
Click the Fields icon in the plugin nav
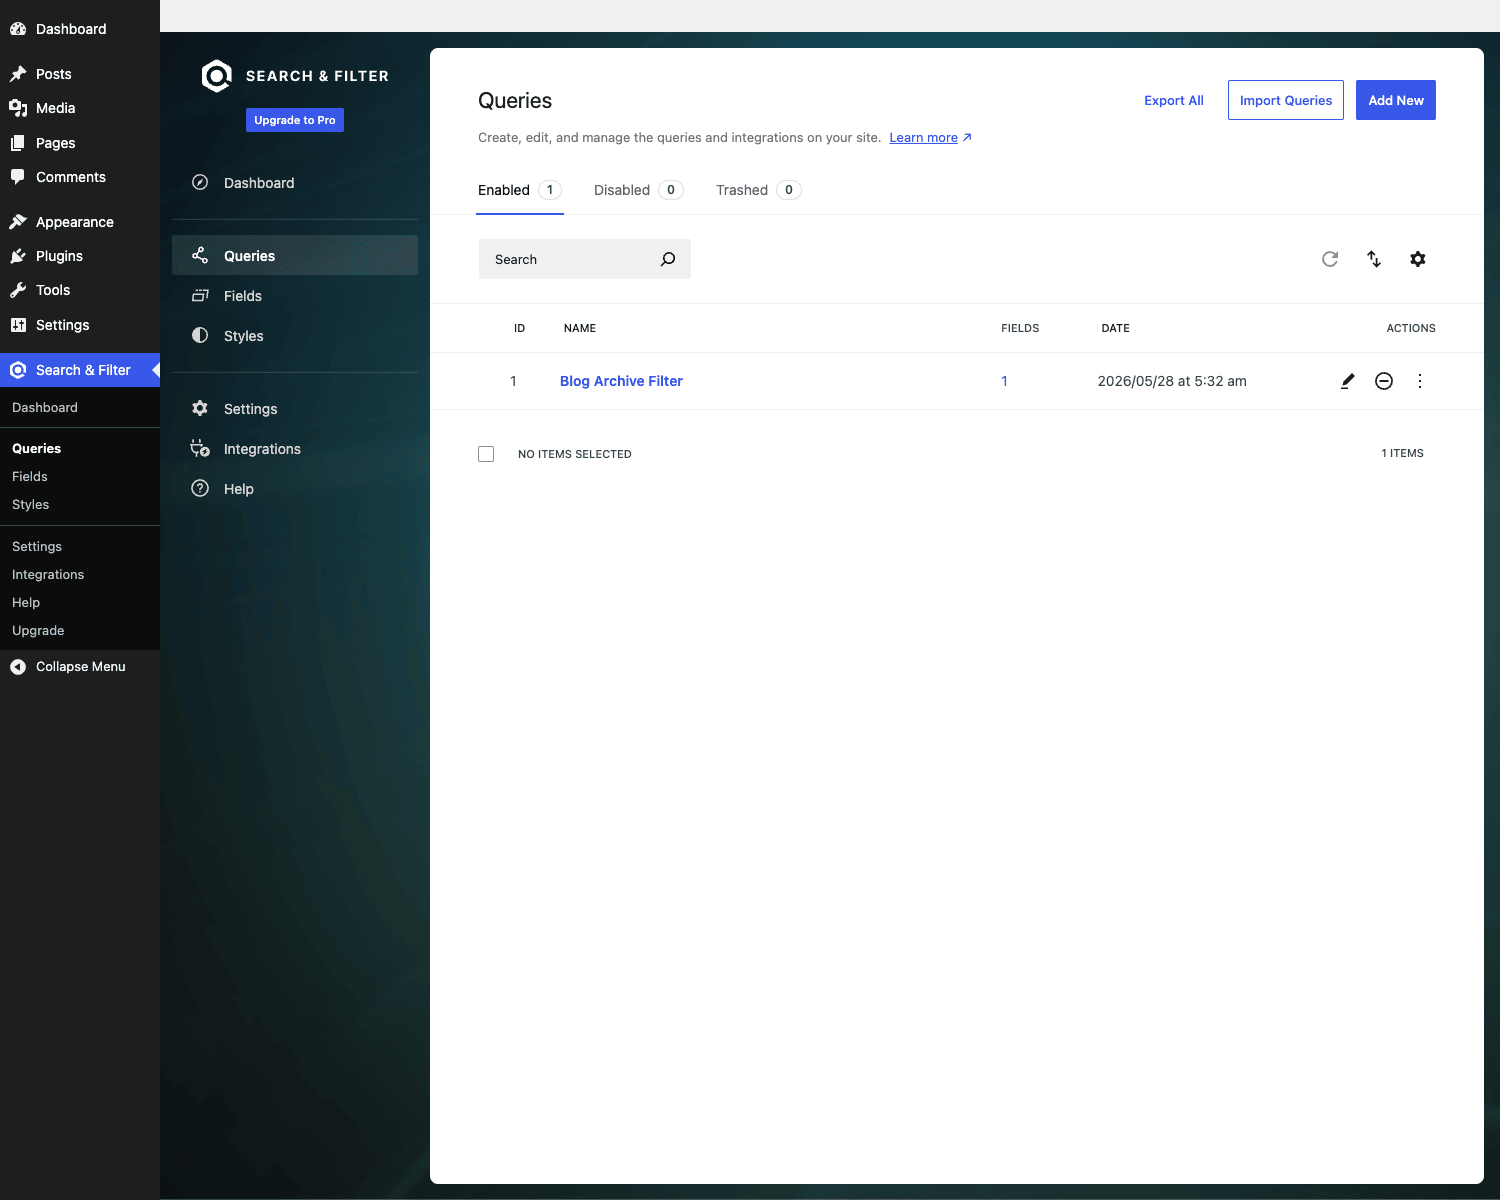200,295
